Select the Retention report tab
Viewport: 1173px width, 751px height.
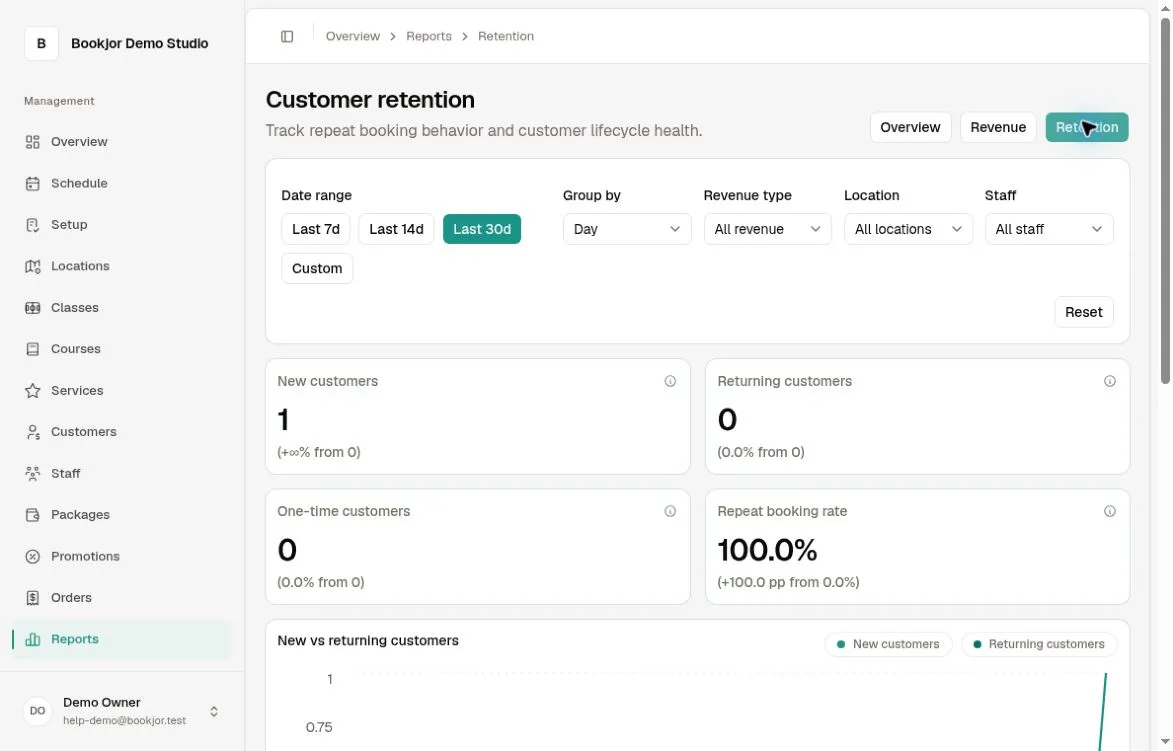[x=1087, y=127]
